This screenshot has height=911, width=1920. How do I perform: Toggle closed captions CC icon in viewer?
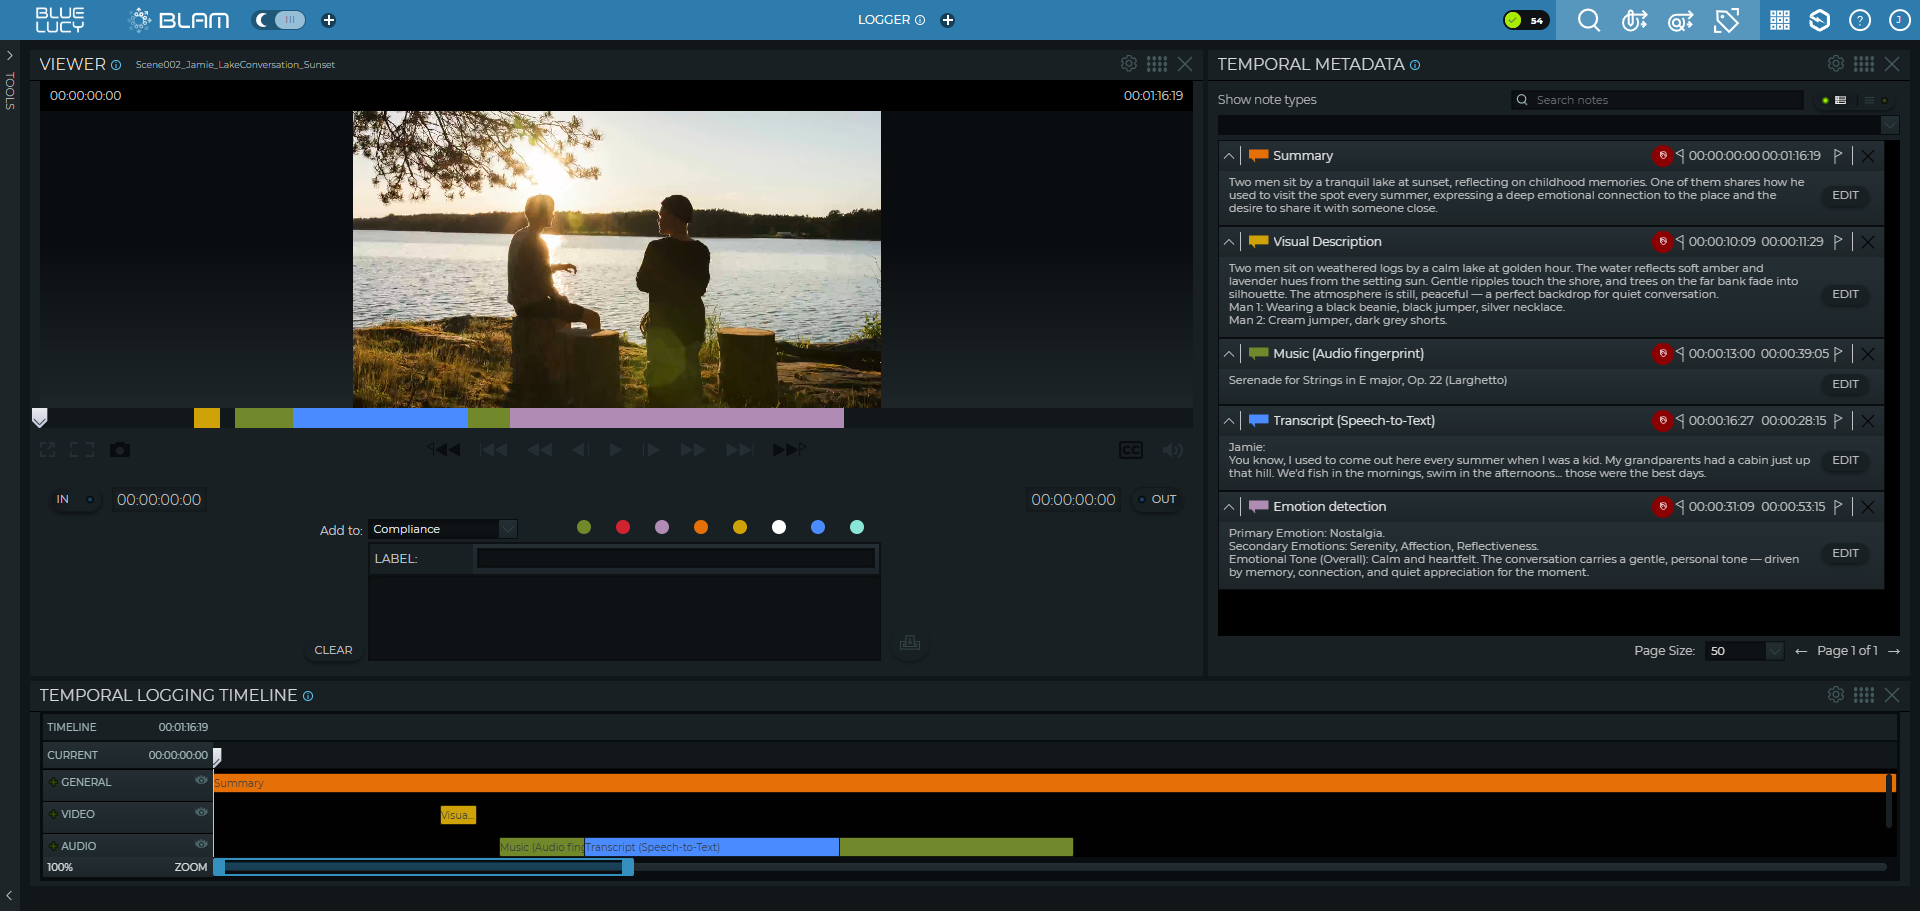pyautogui.click(x=1130, y=450)
